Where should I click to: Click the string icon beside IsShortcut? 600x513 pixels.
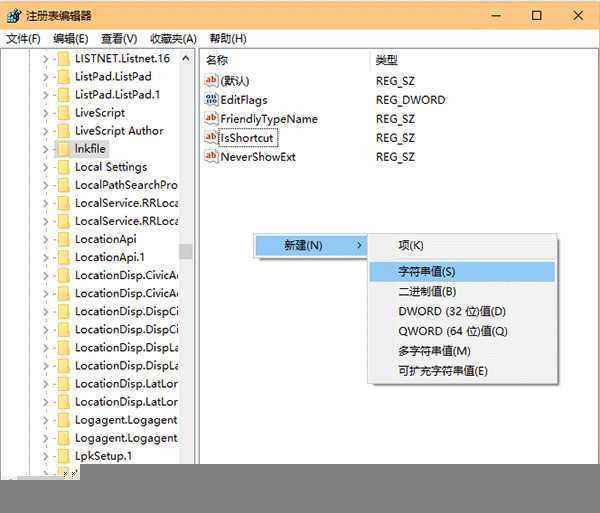[x=211, y=138]
